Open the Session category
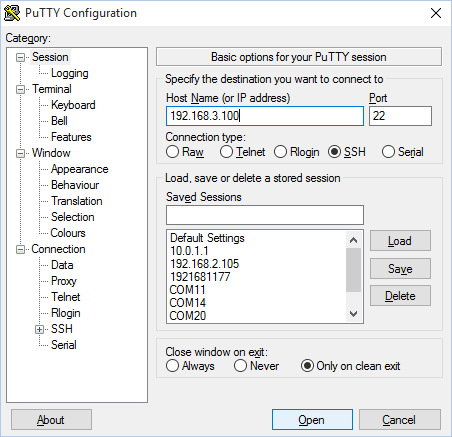 click(x=50, y=57)
